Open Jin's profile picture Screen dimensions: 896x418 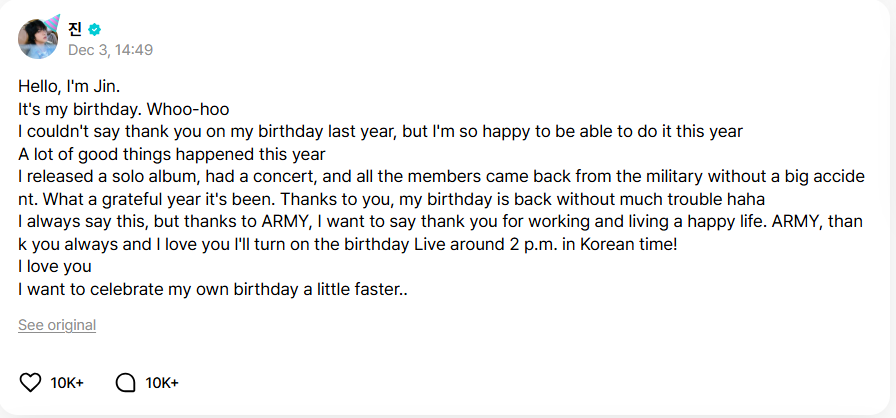(37, 39)
